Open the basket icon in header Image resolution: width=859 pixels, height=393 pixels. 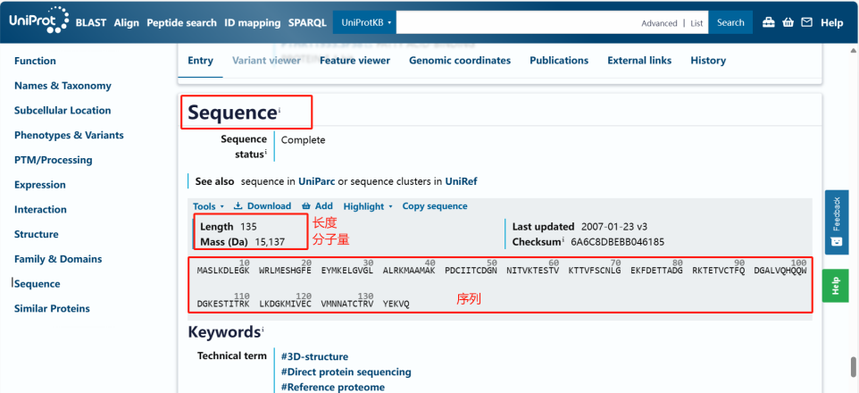pos(788,22)
